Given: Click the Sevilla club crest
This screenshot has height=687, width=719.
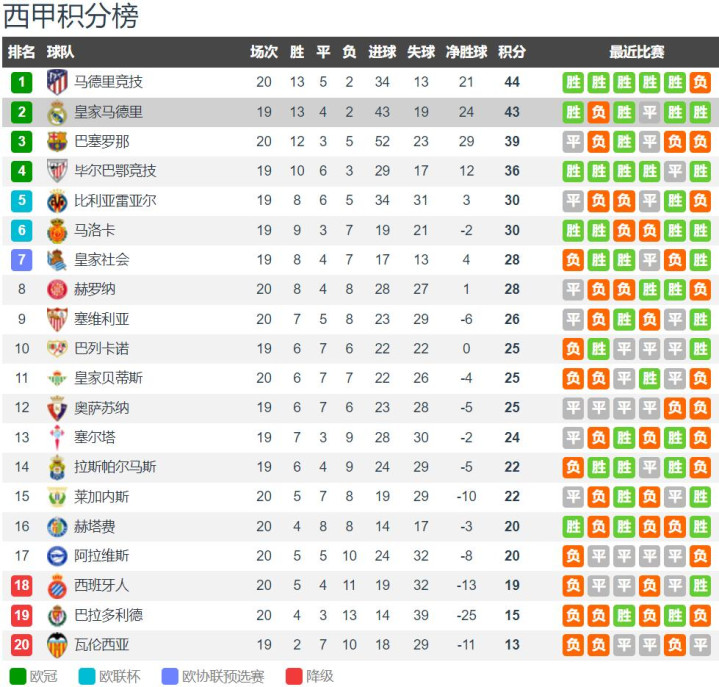Looking at the screenshot, I should click(x=57, y=319).
